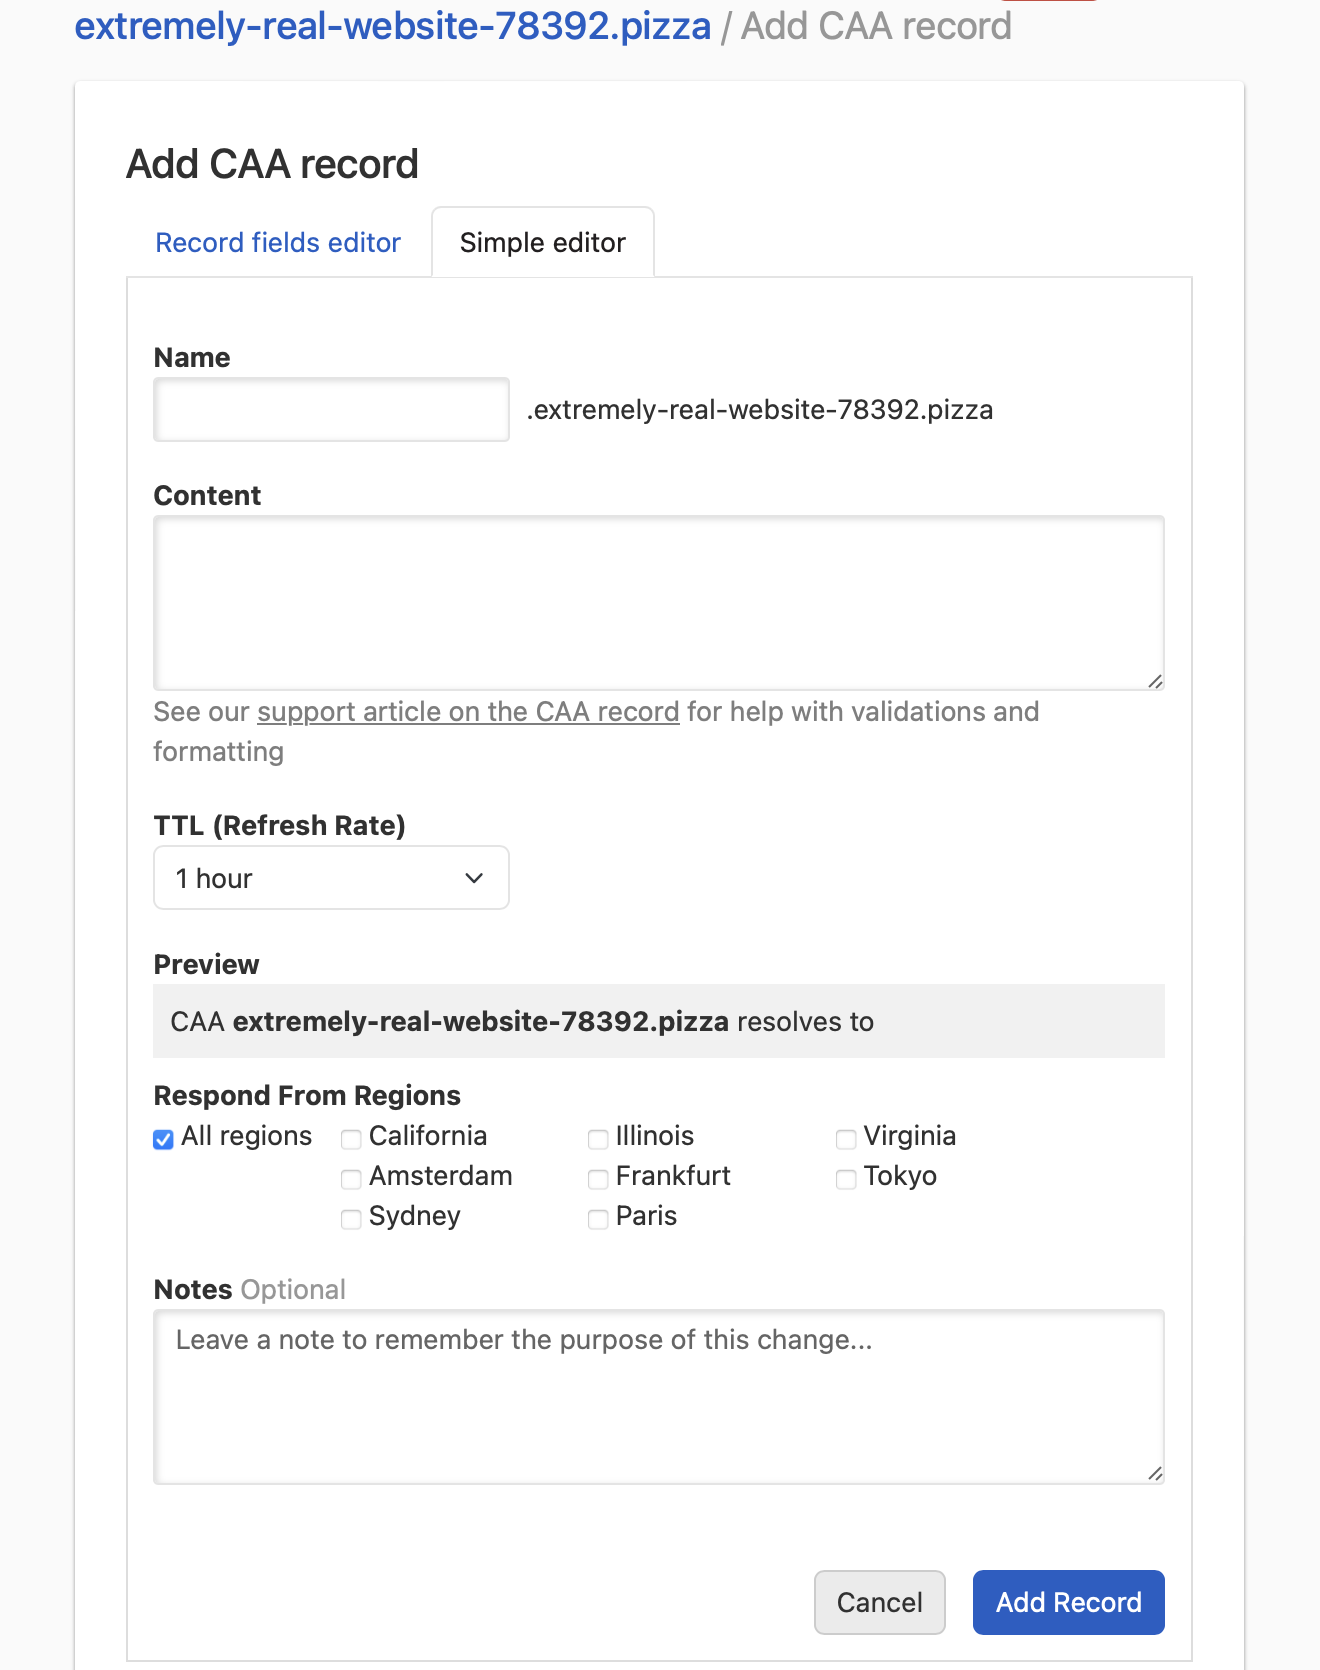Expand the TTL Refresh Rate dropdown
This screenshot has width=1320, height=1670.
(331, 878)
